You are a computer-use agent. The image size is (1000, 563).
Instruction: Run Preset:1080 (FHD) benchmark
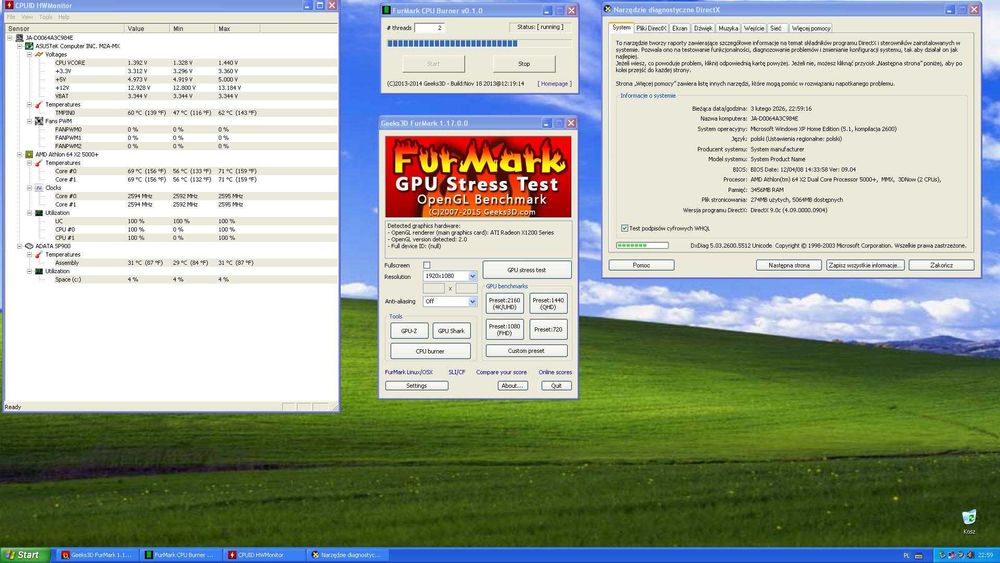[x=504, y=330]
